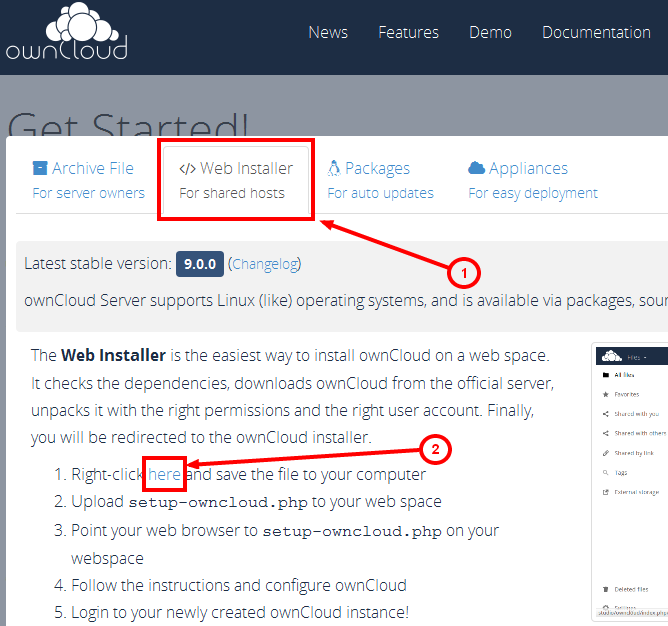Click 'All files' in the screenshot thumbnail
Viewport: 668px width, 626px height.
(x=624, y=375)
